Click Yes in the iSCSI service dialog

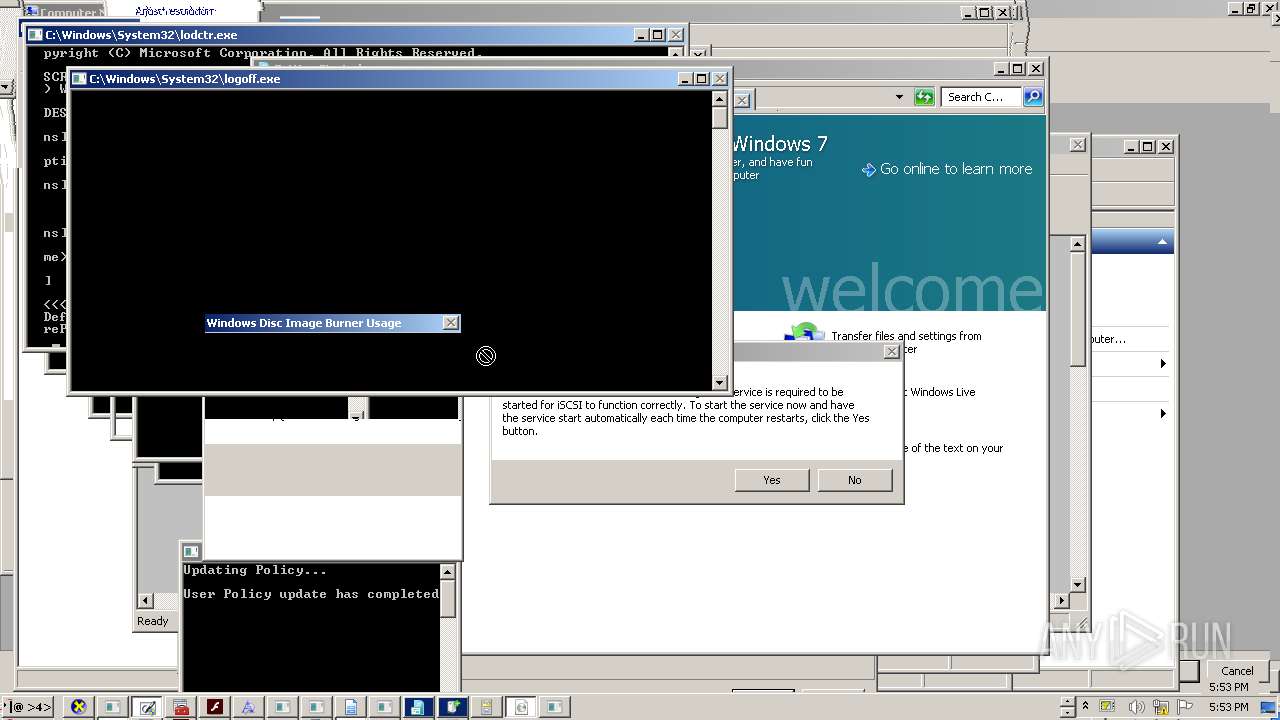point(772,480)
